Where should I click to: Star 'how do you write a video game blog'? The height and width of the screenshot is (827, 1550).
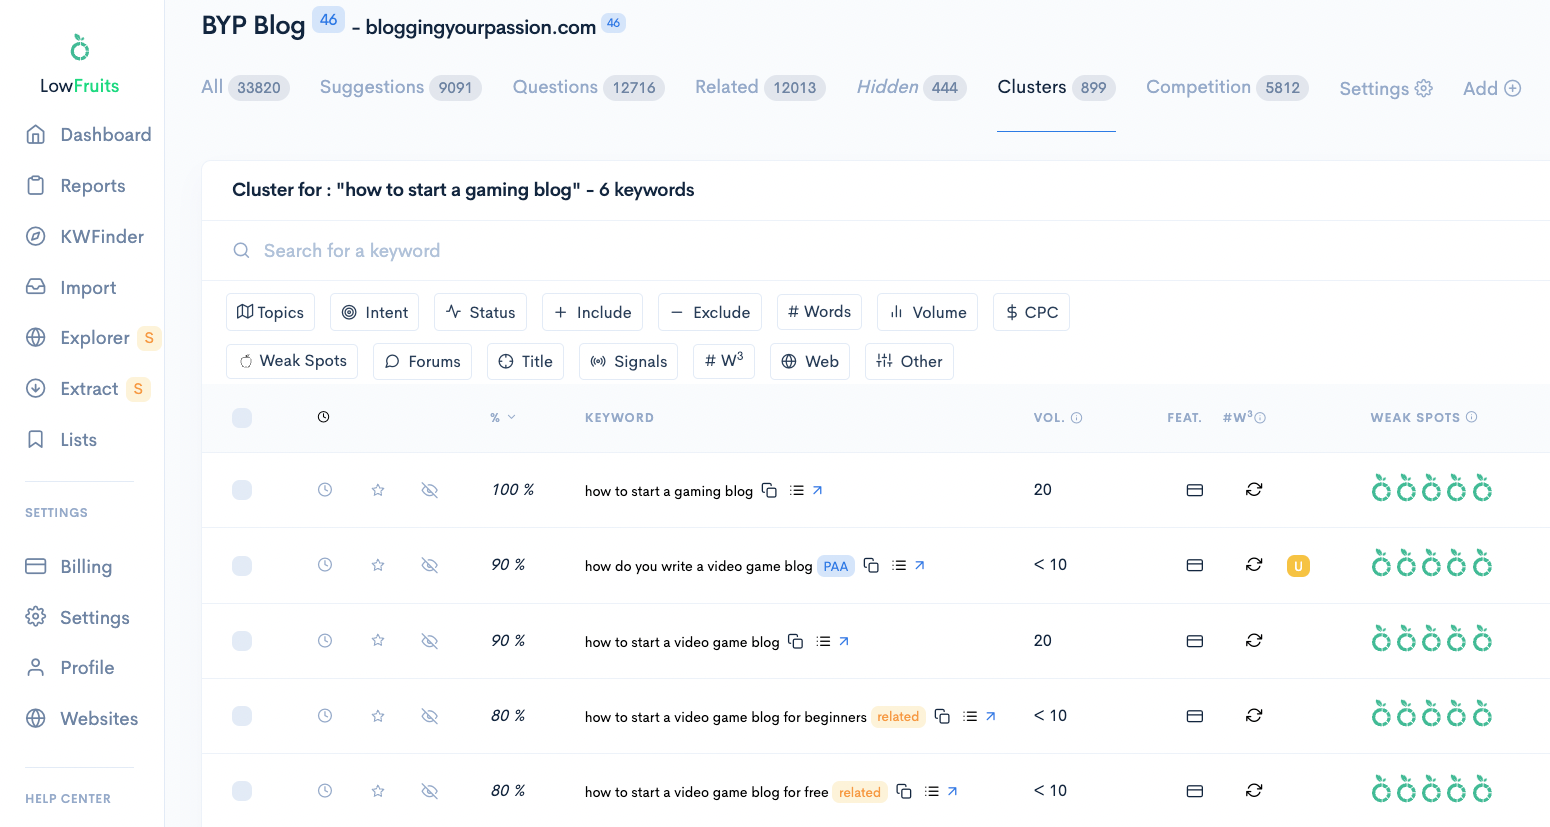pos(378,565)
